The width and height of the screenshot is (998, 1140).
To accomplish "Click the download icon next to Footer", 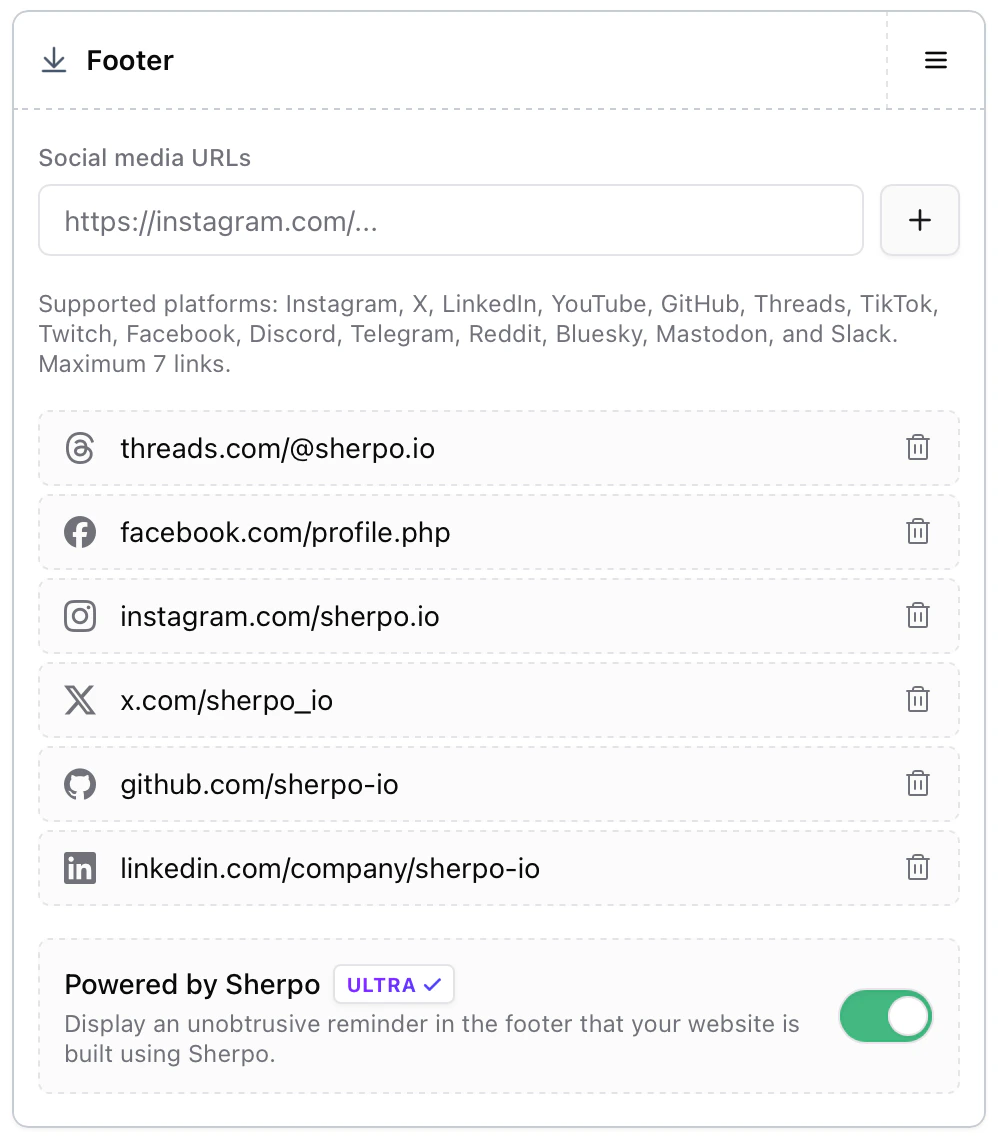I will click(53, 60).
